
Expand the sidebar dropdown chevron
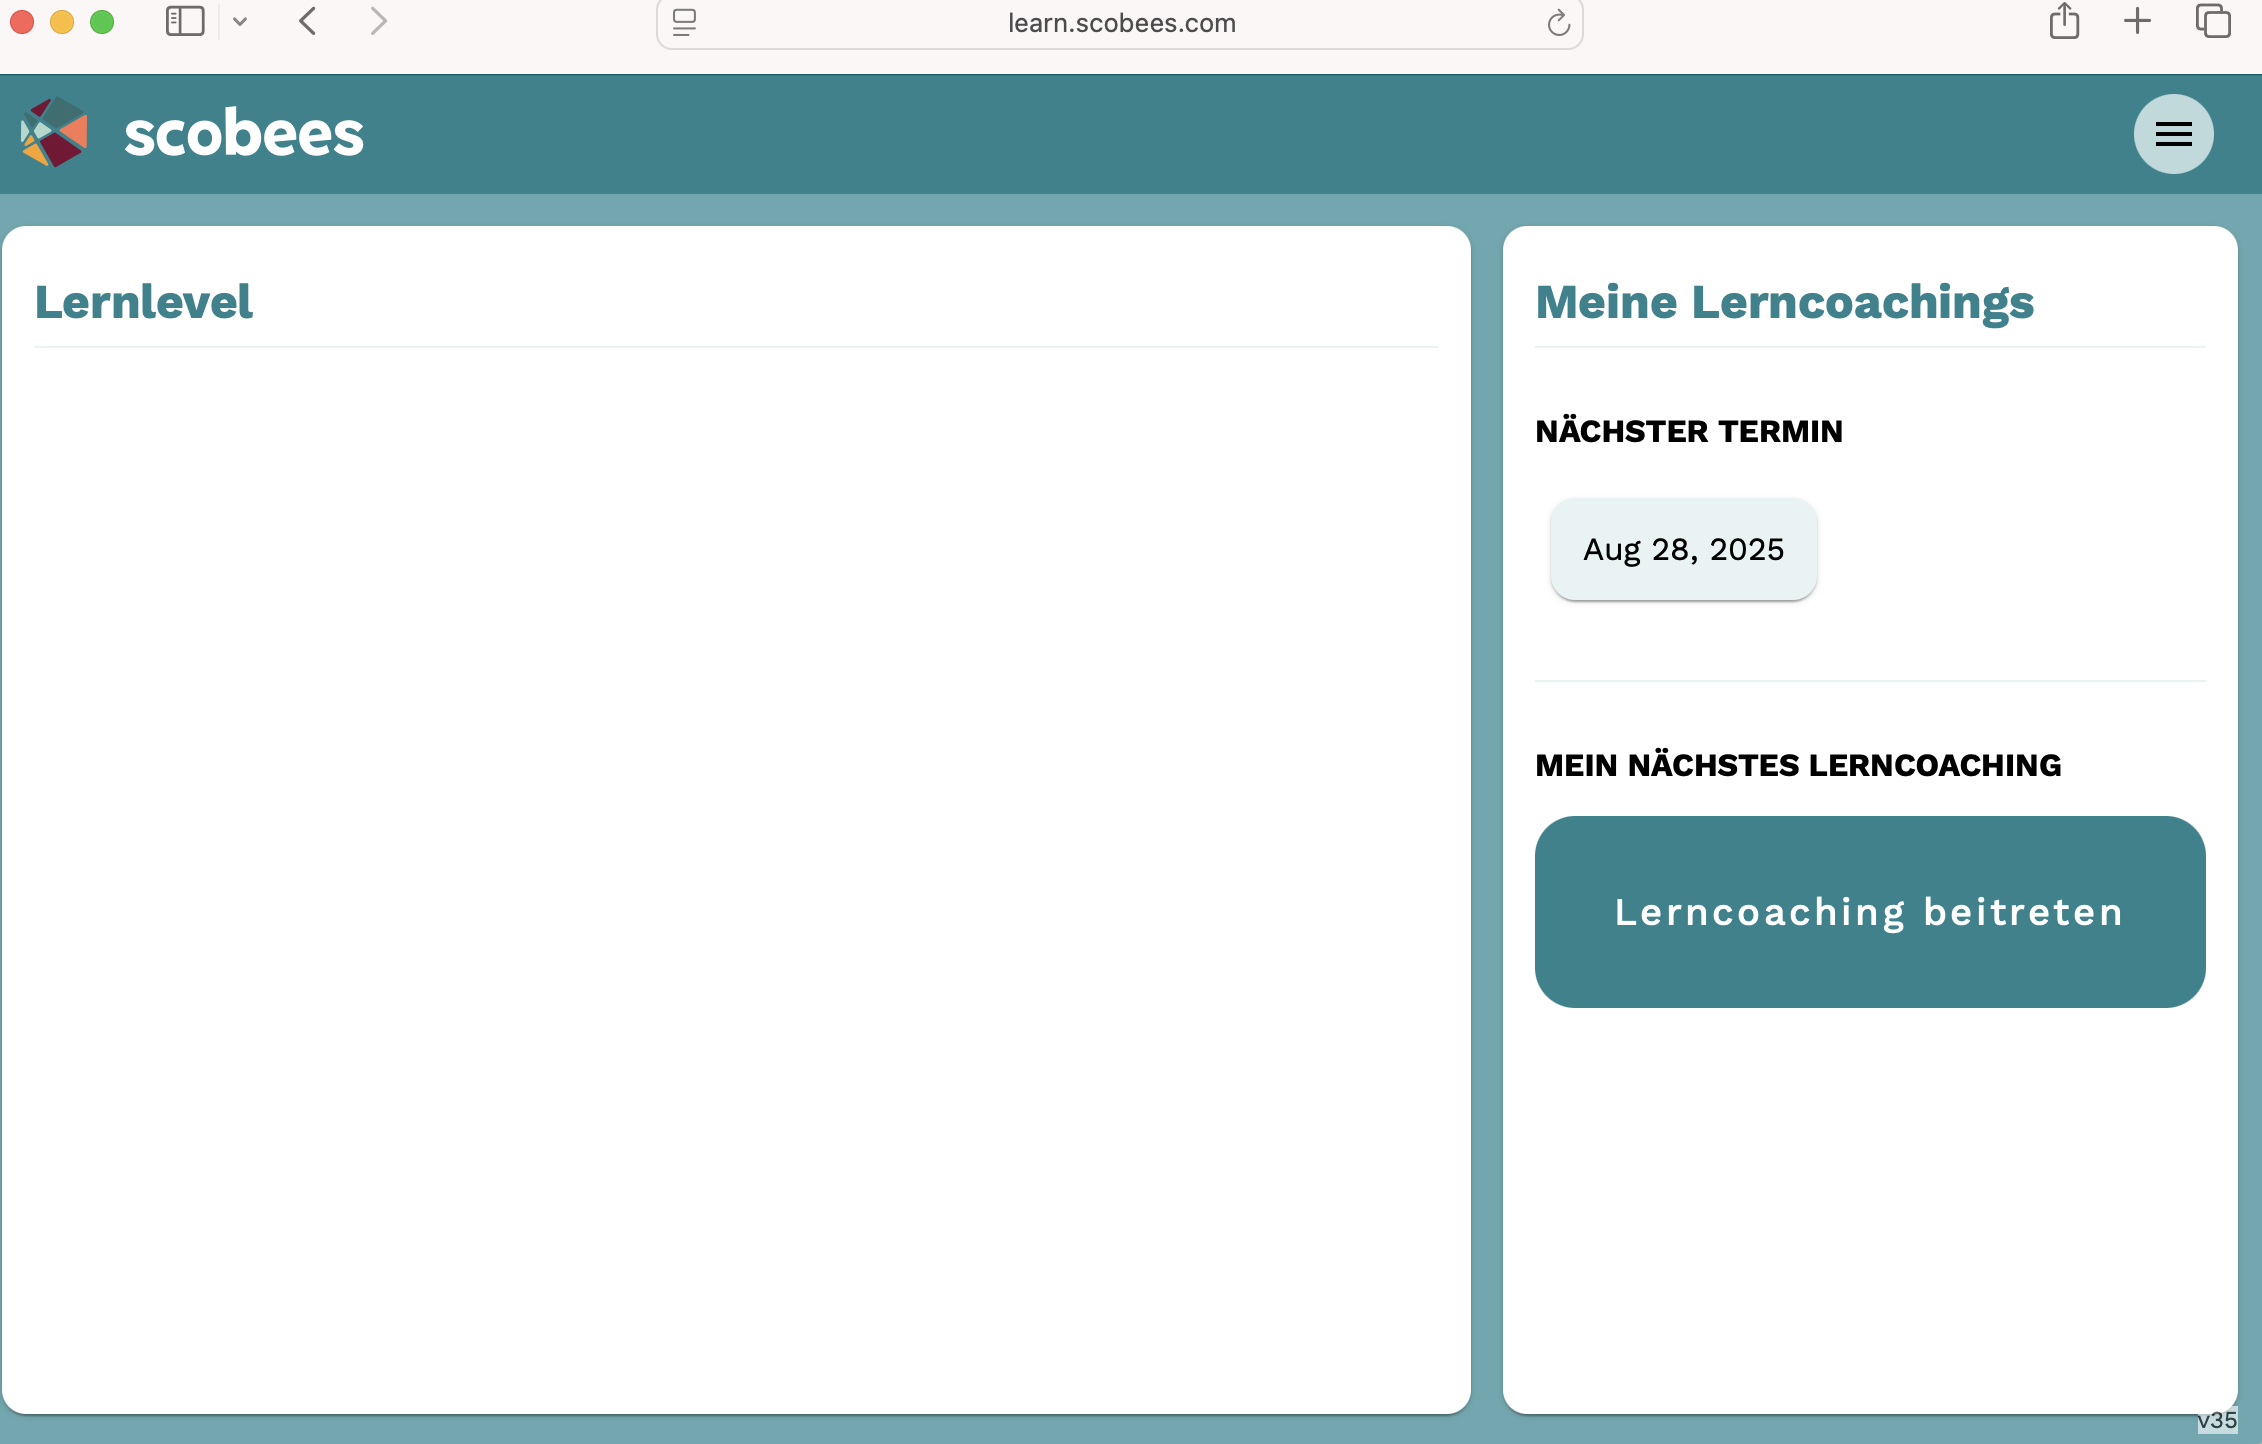[x=240, y=21]
